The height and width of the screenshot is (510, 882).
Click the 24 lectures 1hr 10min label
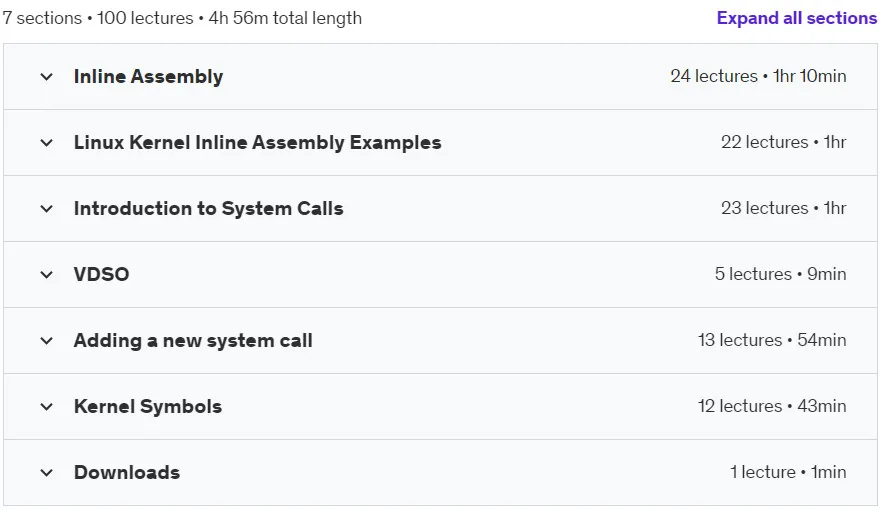pyautogui.click(x=758, y=76)
